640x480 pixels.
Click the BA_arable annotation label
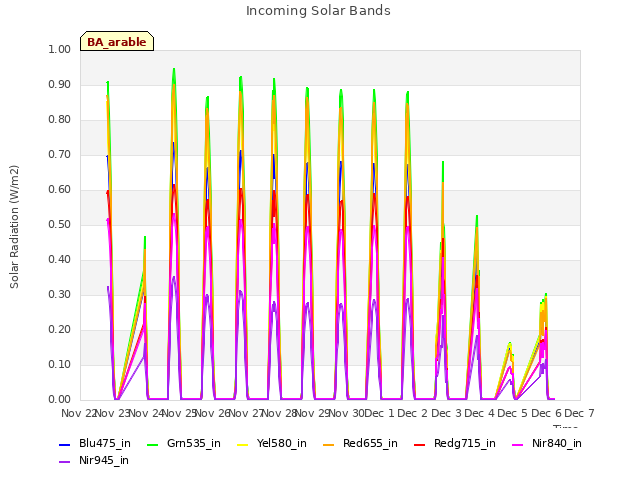point(117,42)
